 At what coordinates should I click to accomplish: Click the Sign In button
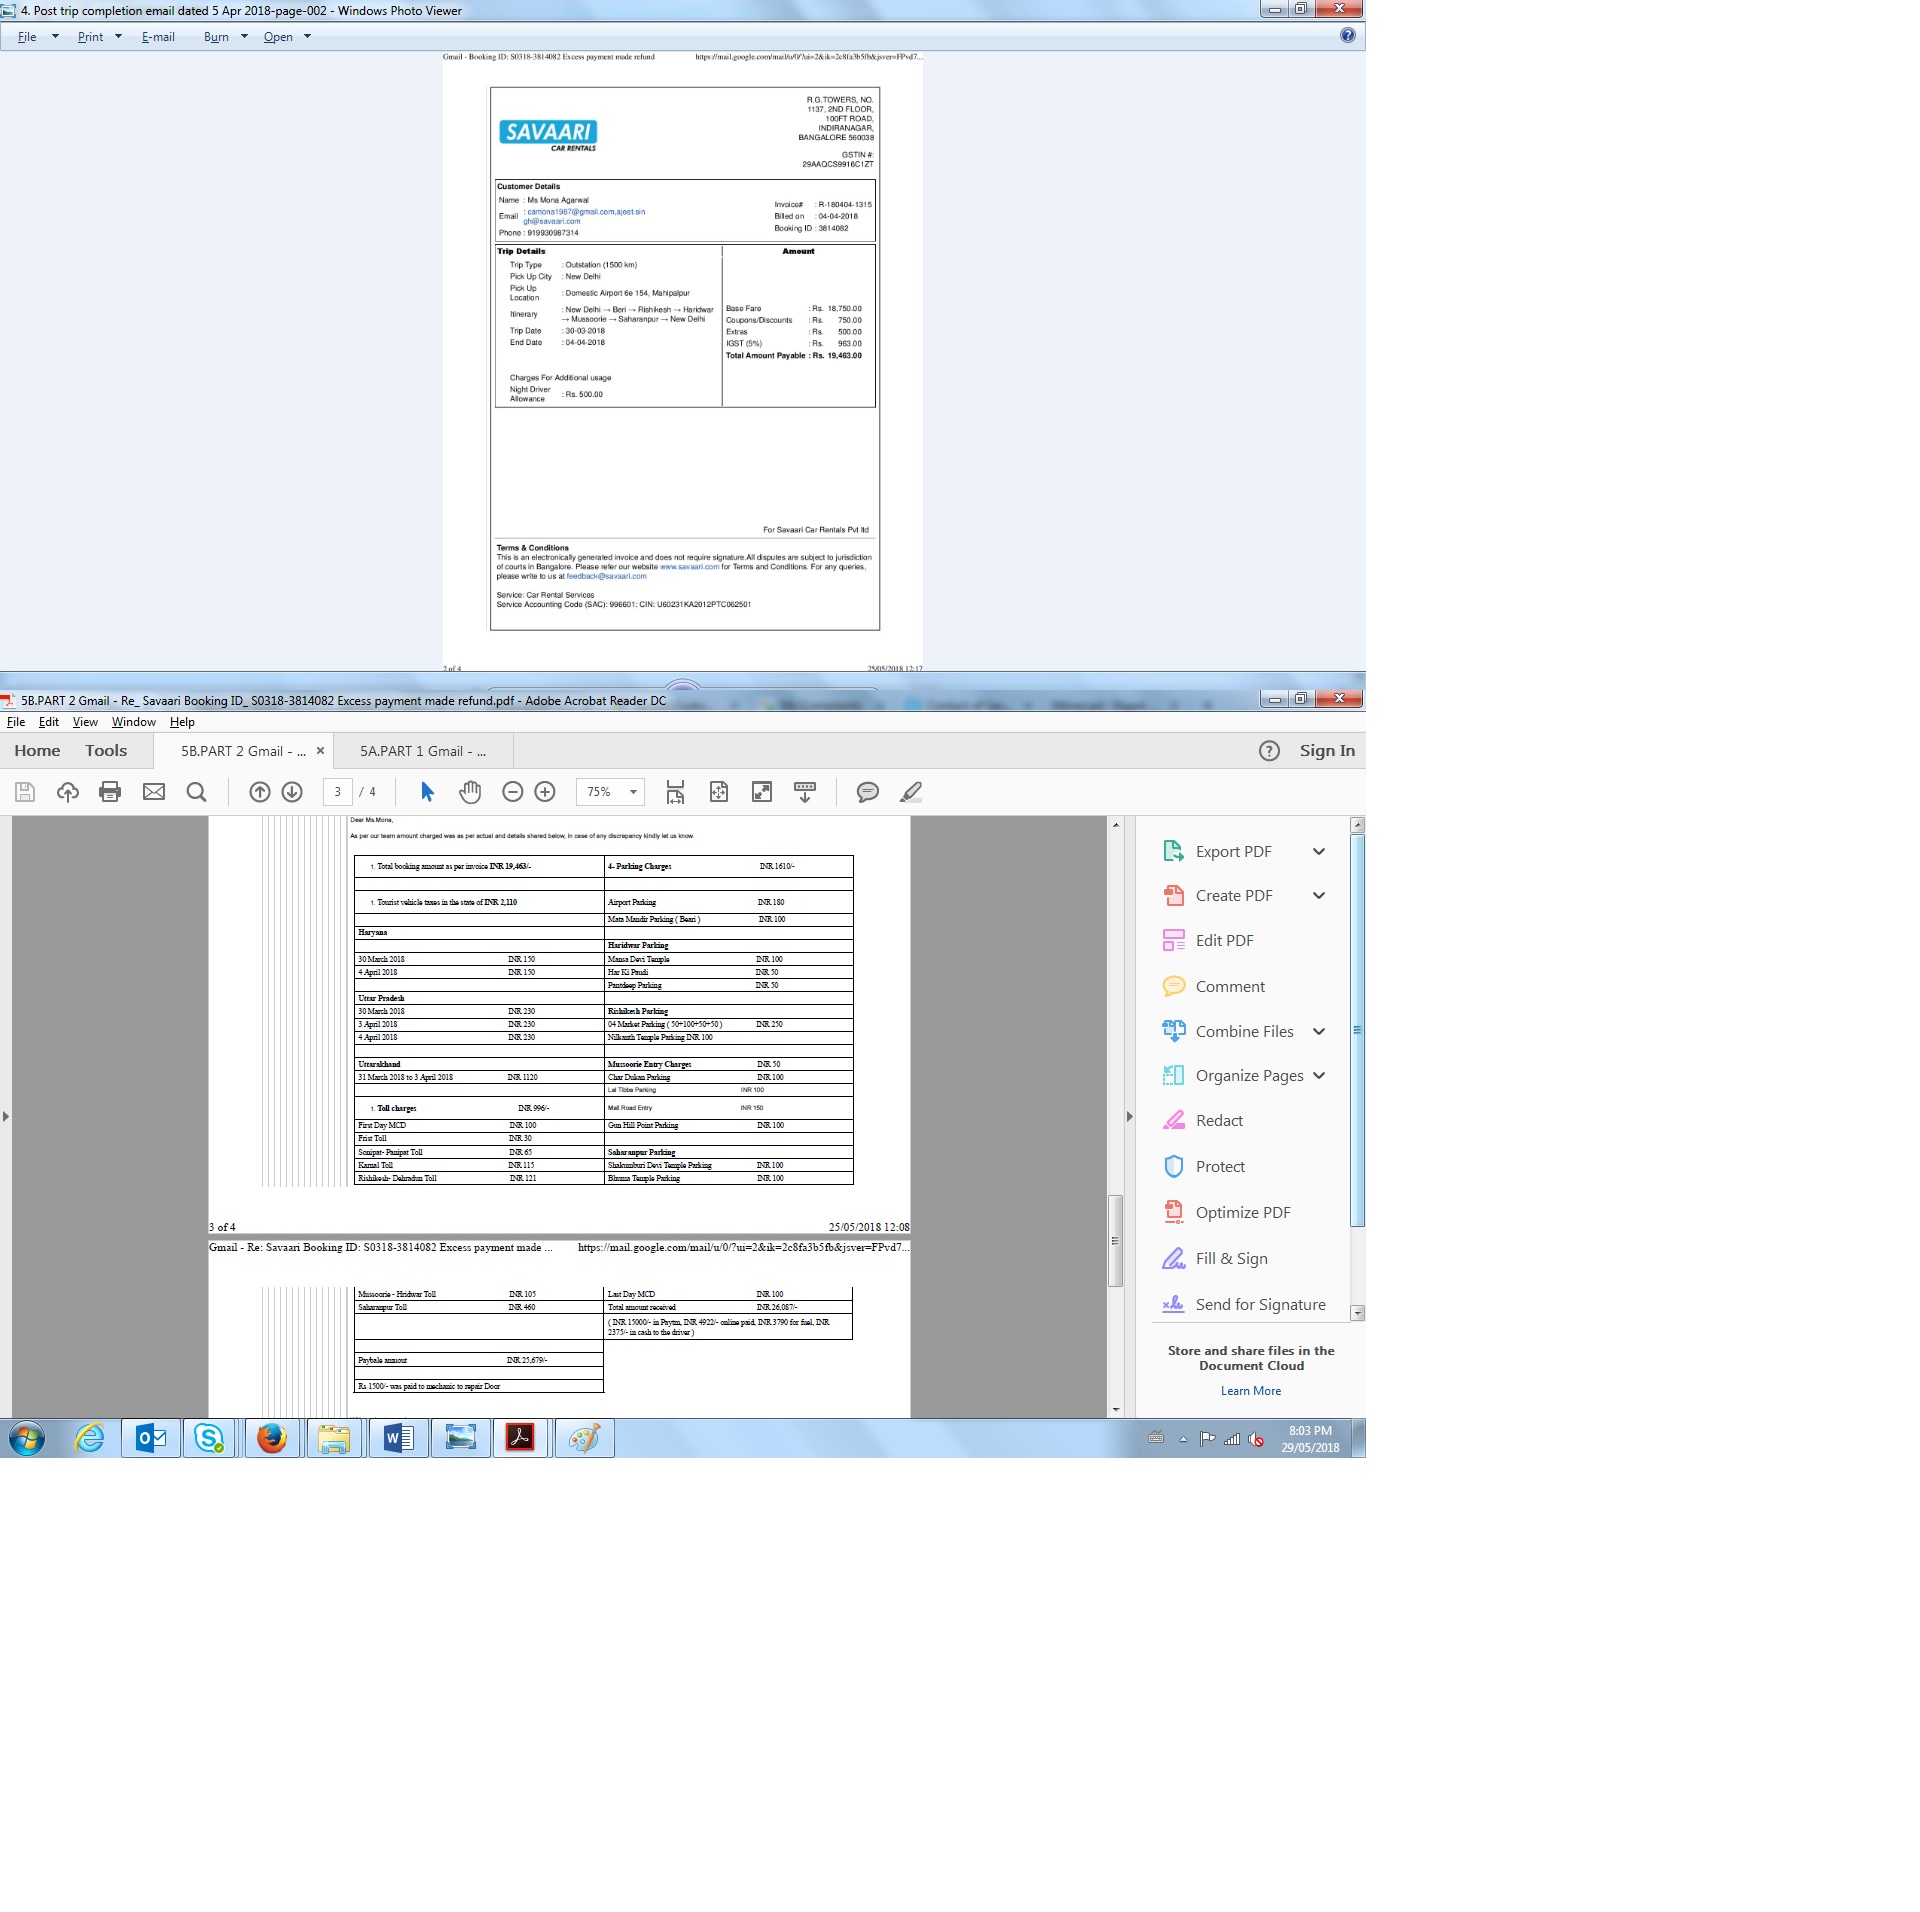1327,751
